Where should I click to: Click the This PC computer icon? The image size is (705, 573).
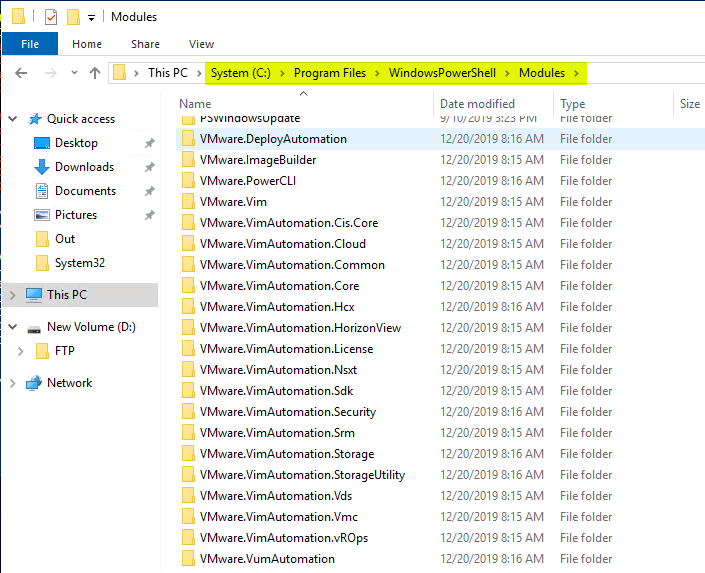(34, 295)
